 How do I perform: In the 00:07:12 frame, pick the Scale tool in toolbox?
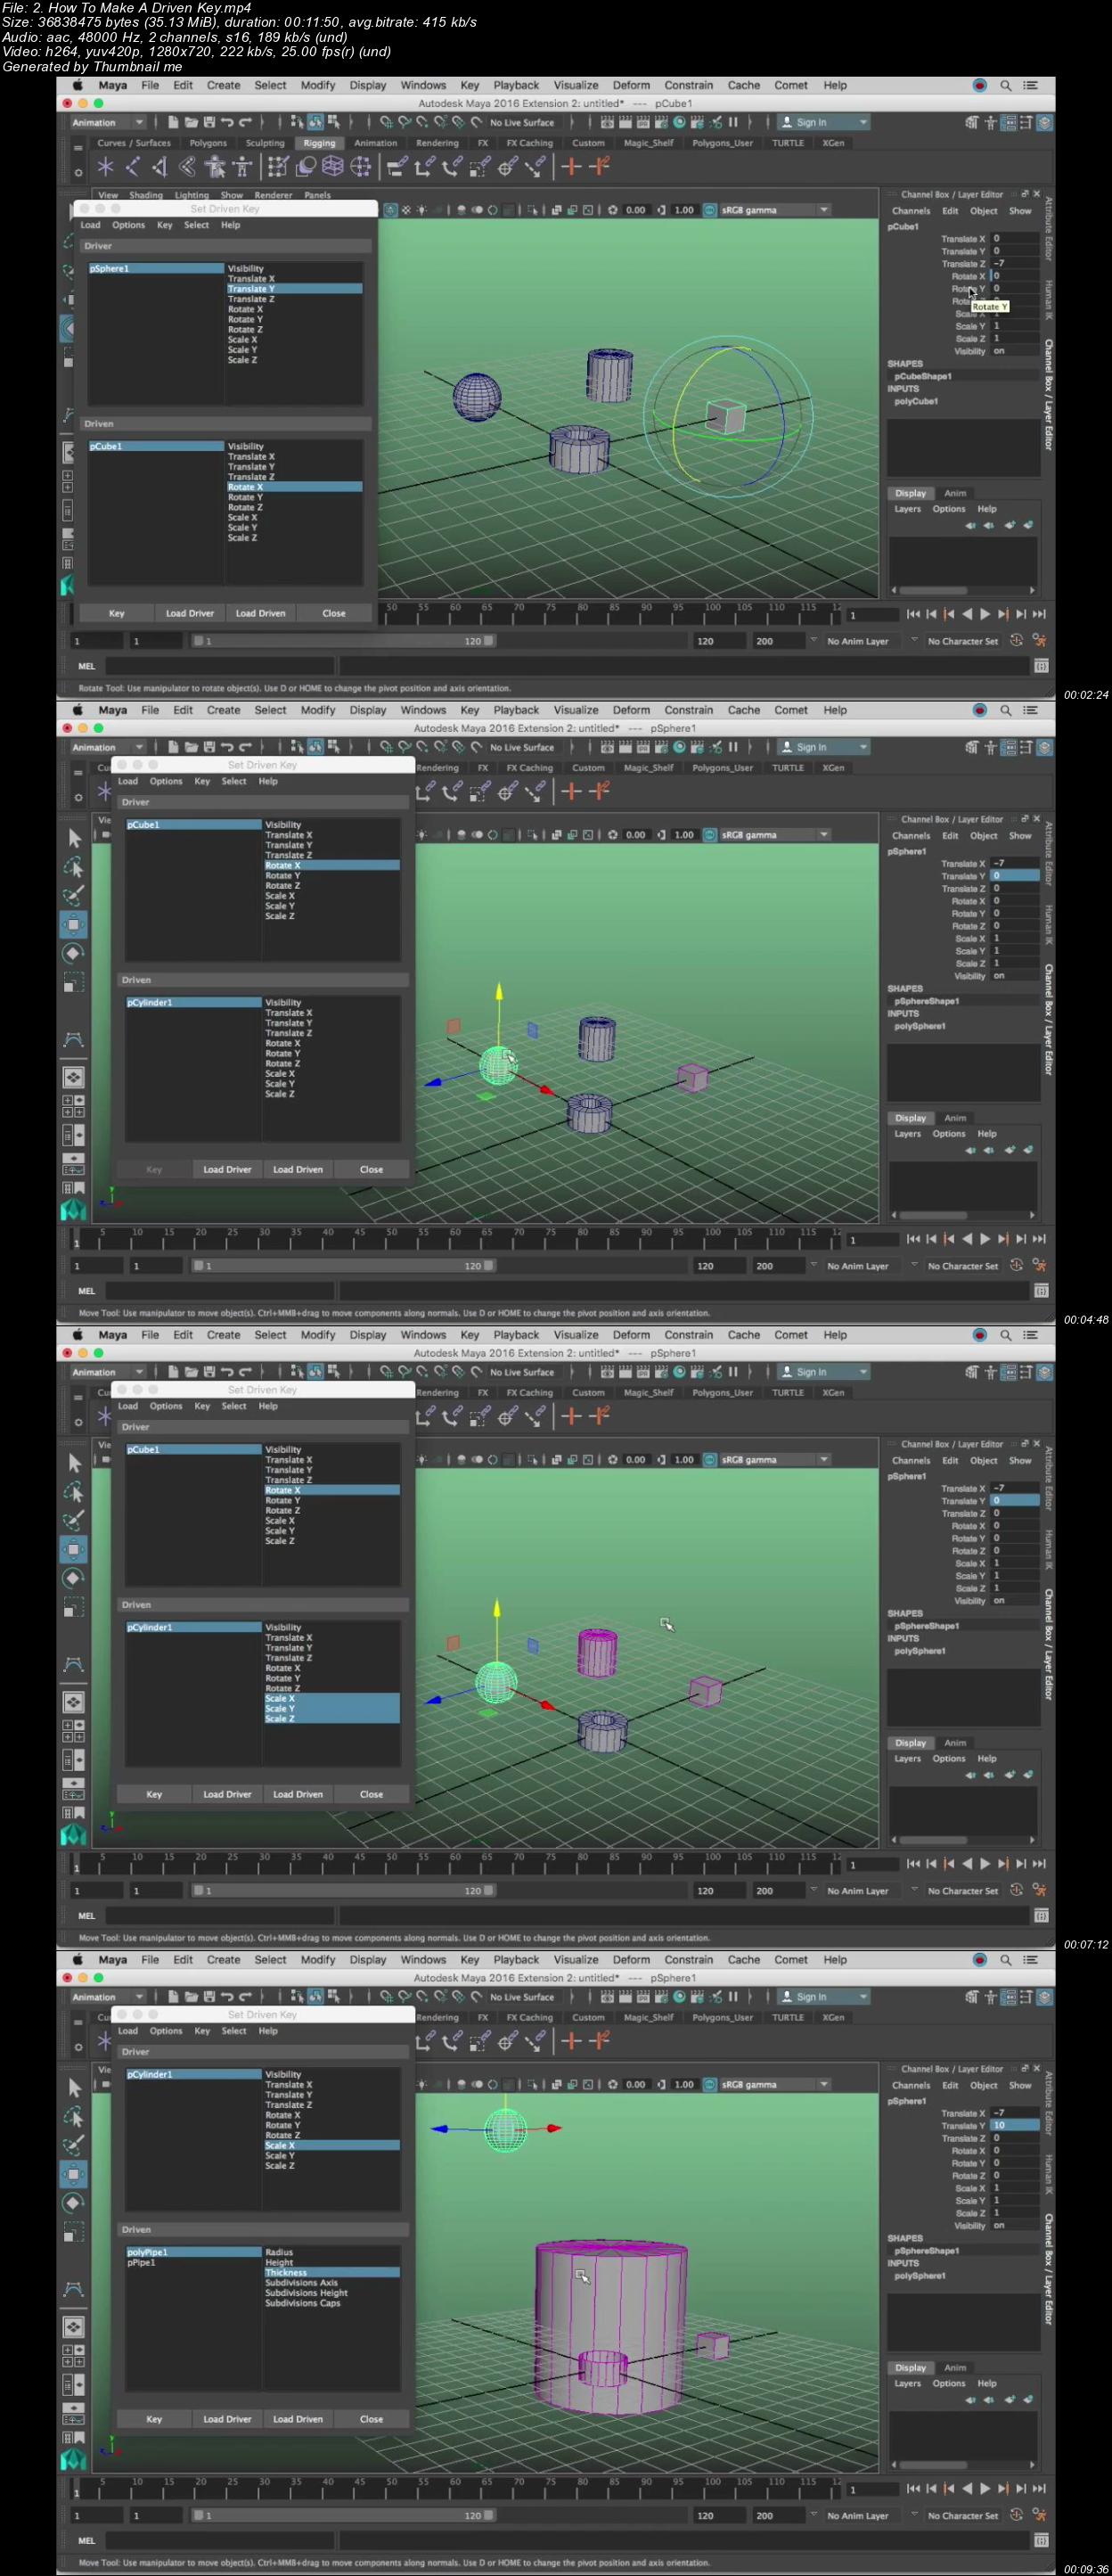coord(74,1607)
